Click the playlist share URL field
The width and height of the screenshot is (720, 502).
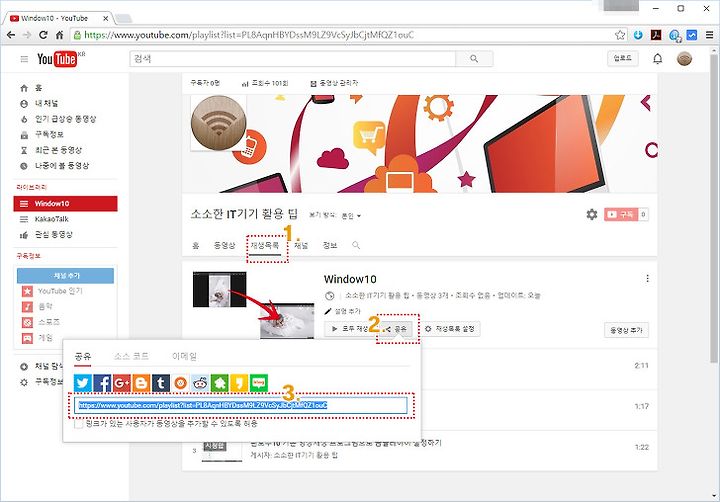tap(241, 405)
